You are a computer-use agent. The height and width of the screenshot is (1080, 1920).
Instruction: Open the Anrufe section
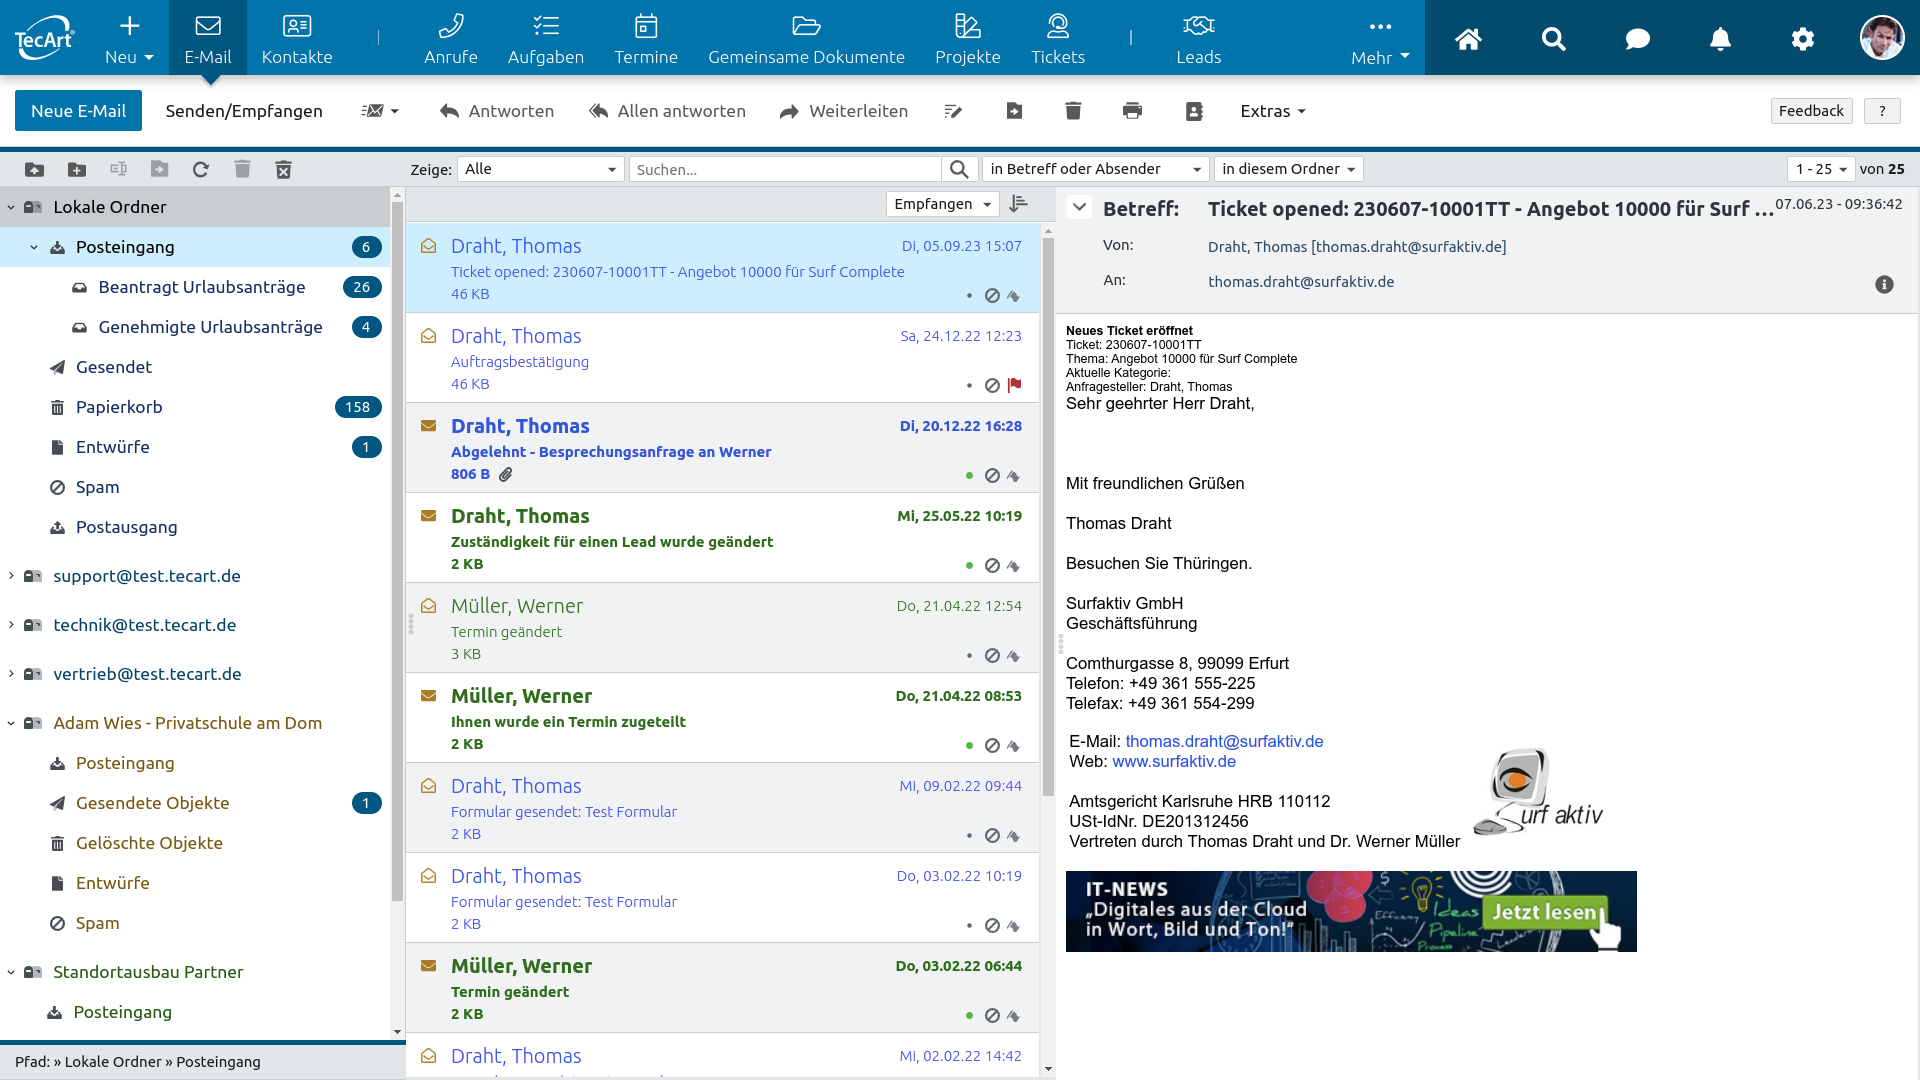(x=451, y=38)
